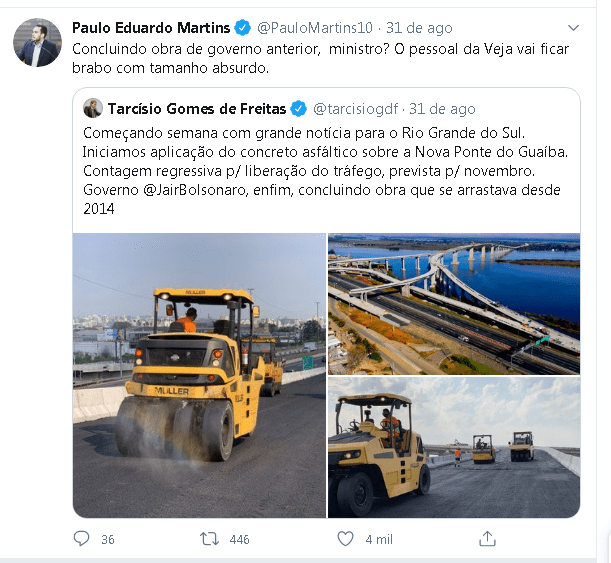Open large yellow Muller roller photo
Screen dimensions: 611x563
point(200,375)
